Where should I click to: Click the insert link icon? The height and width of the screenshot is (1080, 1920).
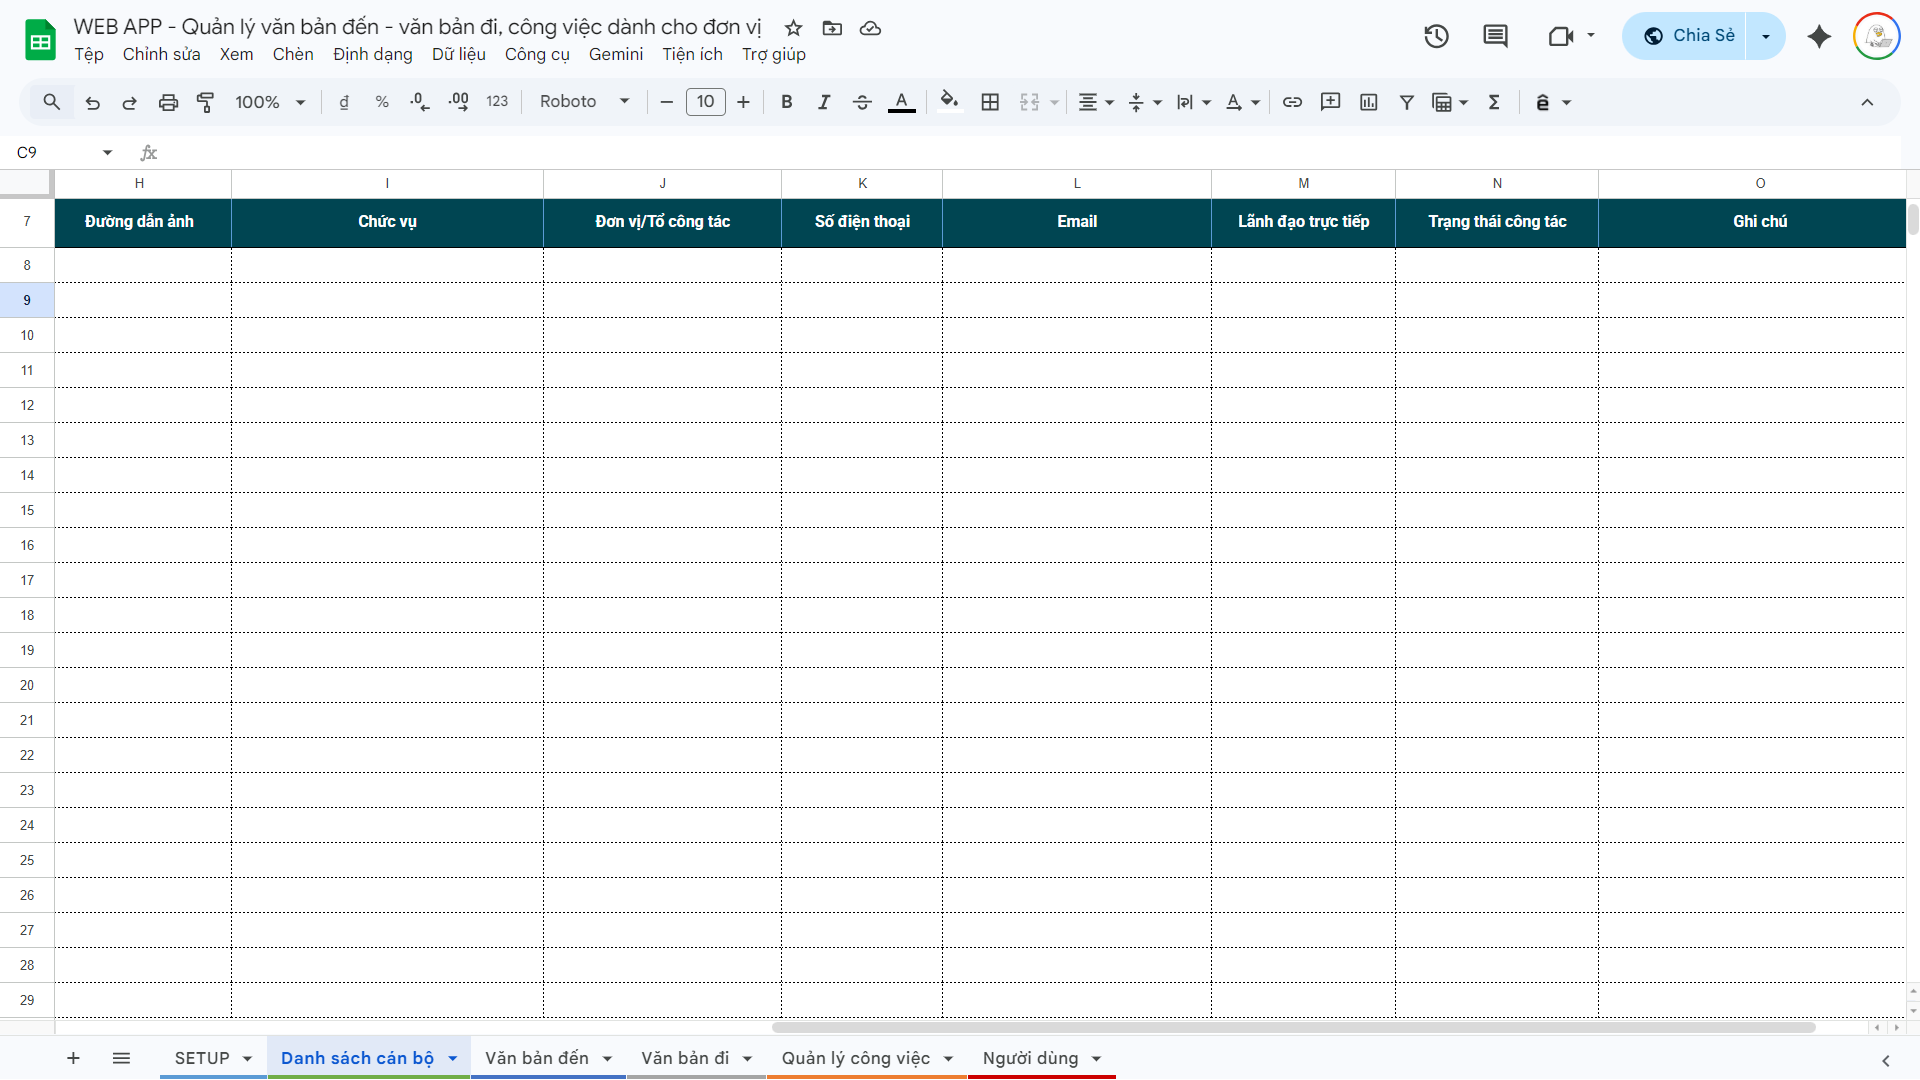[x=1292, y=102]
